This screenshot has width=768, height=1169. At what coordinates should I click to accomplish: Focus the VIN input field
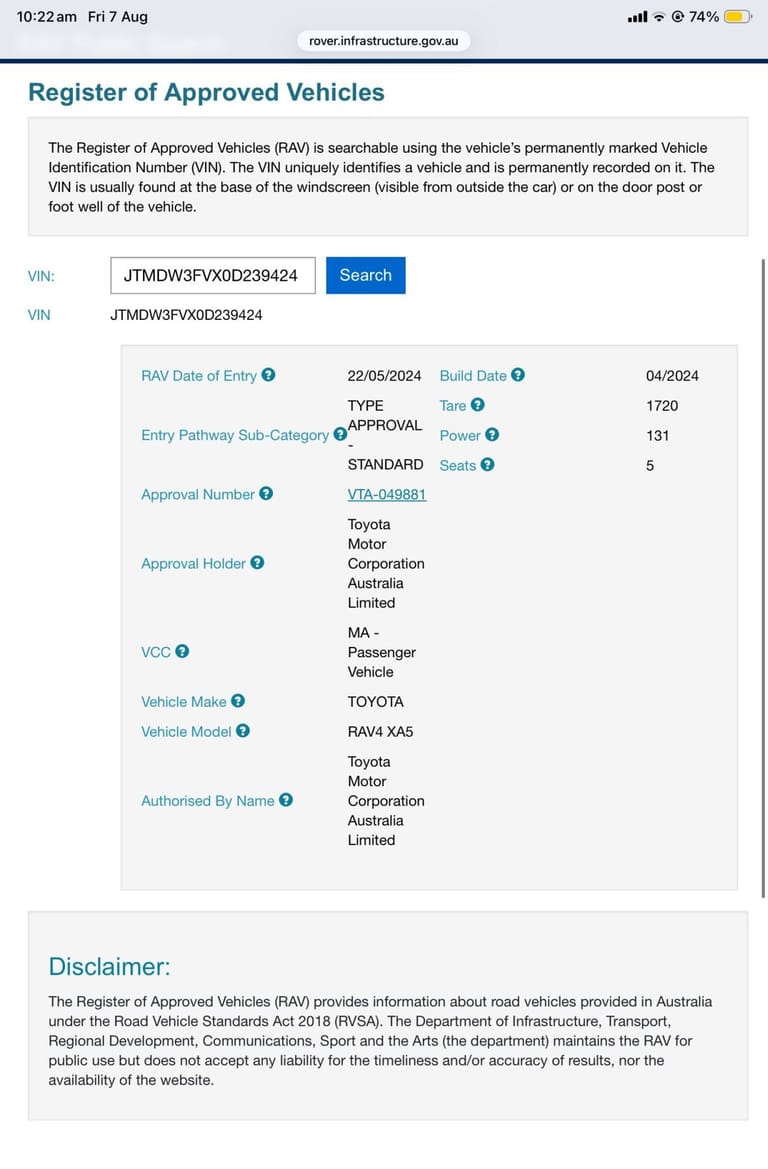click(x=213, y=275)
